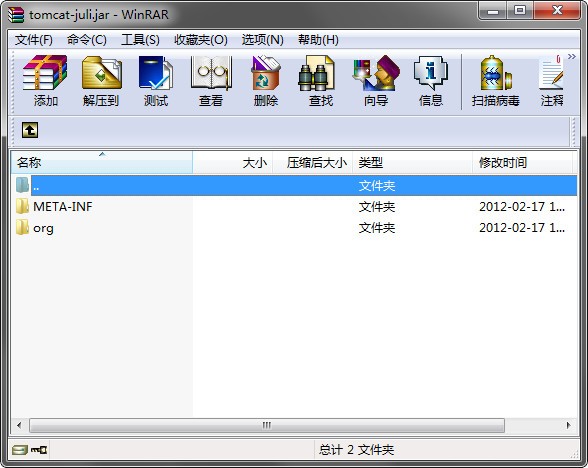Viewport: 588px width, 468px height.
Task: Open the 选项(N) menu
Action: click(262, 40)
